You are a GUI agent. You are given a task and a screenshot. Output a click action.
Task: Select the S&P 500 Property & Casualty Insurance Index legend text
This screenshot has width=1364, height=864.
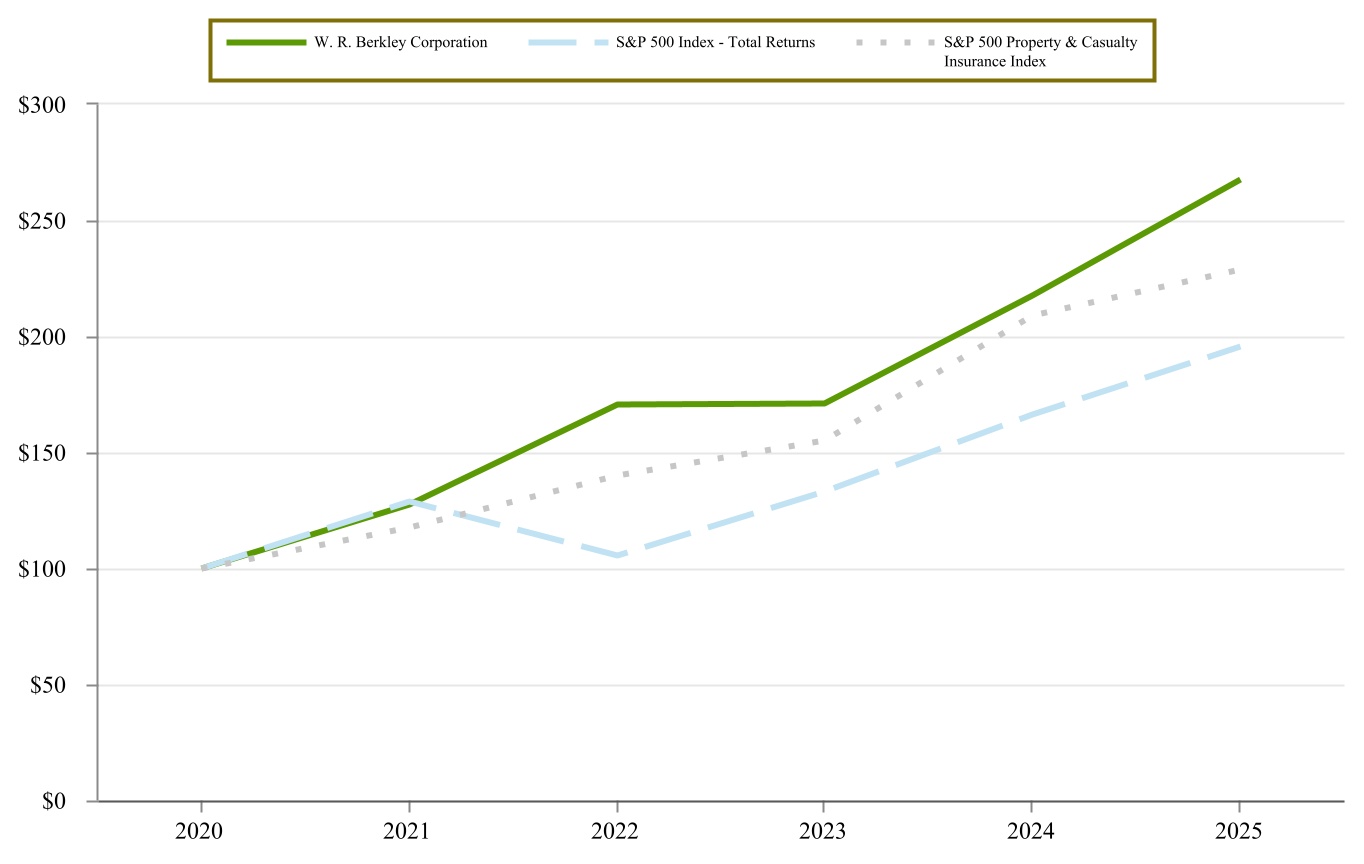pos(1040,52)
